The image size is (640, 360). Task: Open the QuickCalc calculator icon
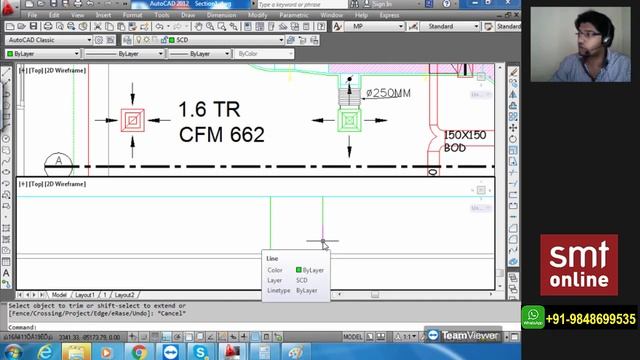306,27
